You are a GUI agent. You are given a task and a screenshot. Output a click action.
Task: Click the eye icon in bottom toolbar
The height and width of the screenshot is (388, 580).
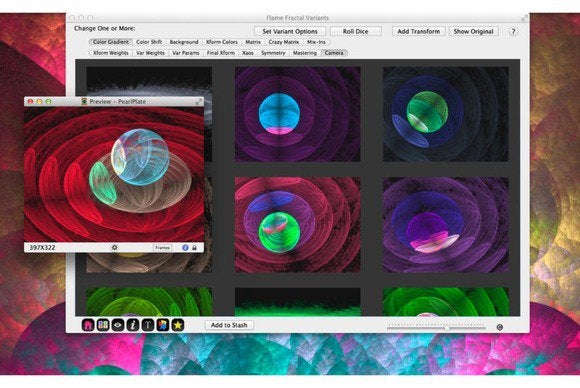pos(118,325)
